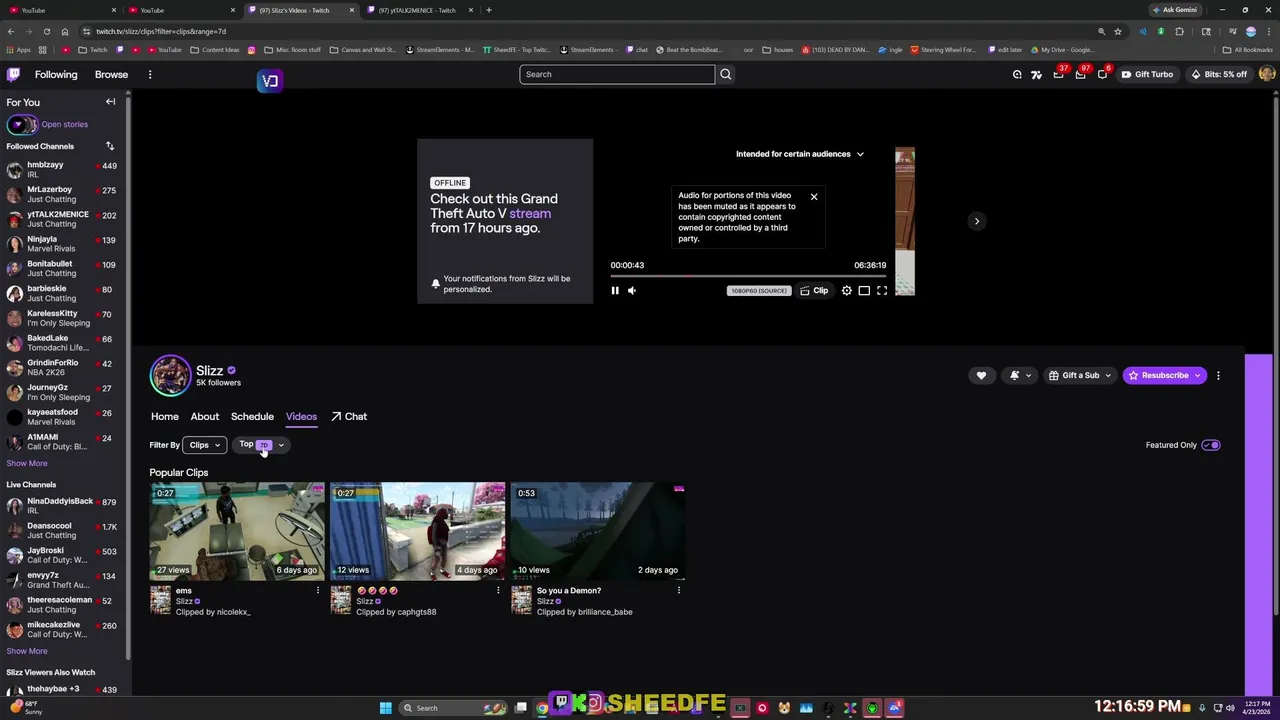The height and width of the screenshot is (720, 1280).
Task: Click the Resubscribe button label
Action: (1165, 375)
